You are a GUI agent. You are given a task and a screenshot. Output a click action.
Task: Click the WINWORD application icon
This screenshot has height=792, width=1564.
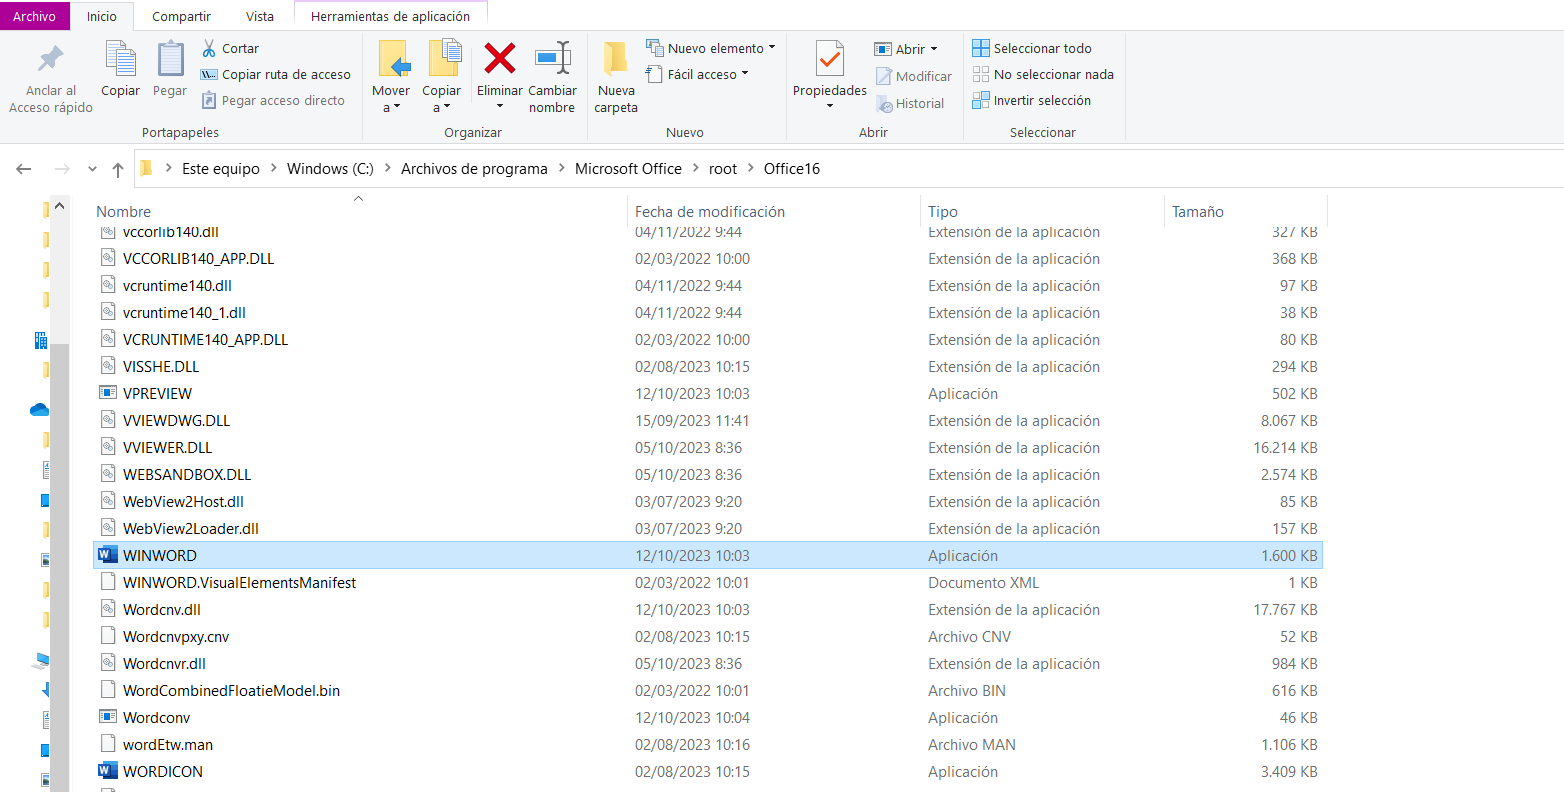[108, 555]
